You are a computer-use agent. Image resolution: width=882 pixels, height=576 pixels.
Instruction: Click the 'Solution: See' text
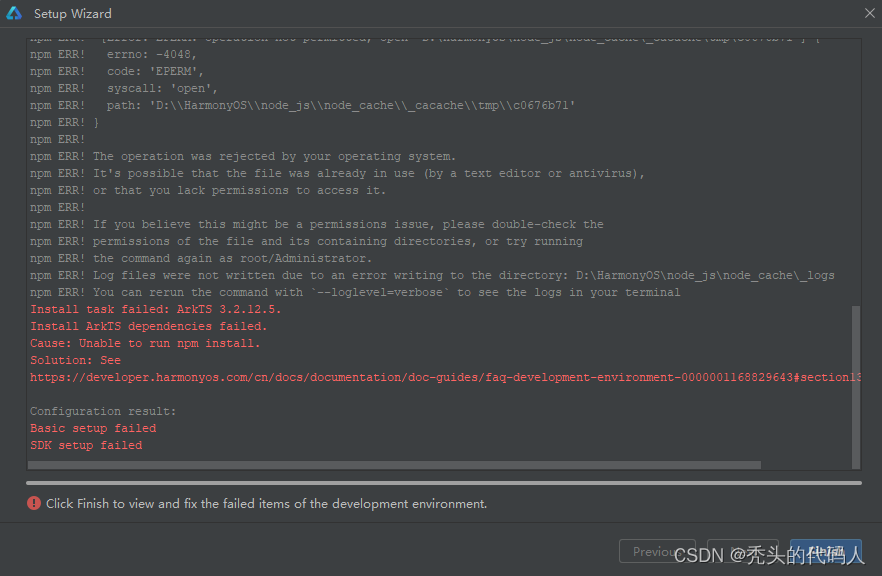click(75, 360)
